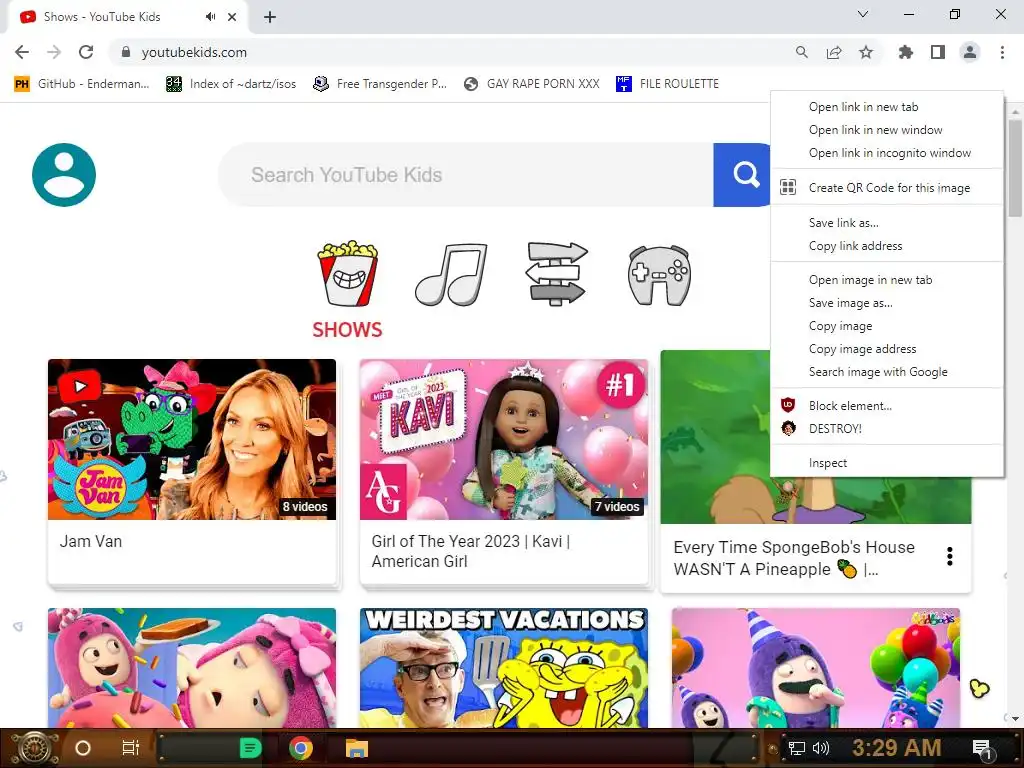Open the Extensions puzzle icon
The width and height of the screenshot is (1024, 768).
pos(905,52)
